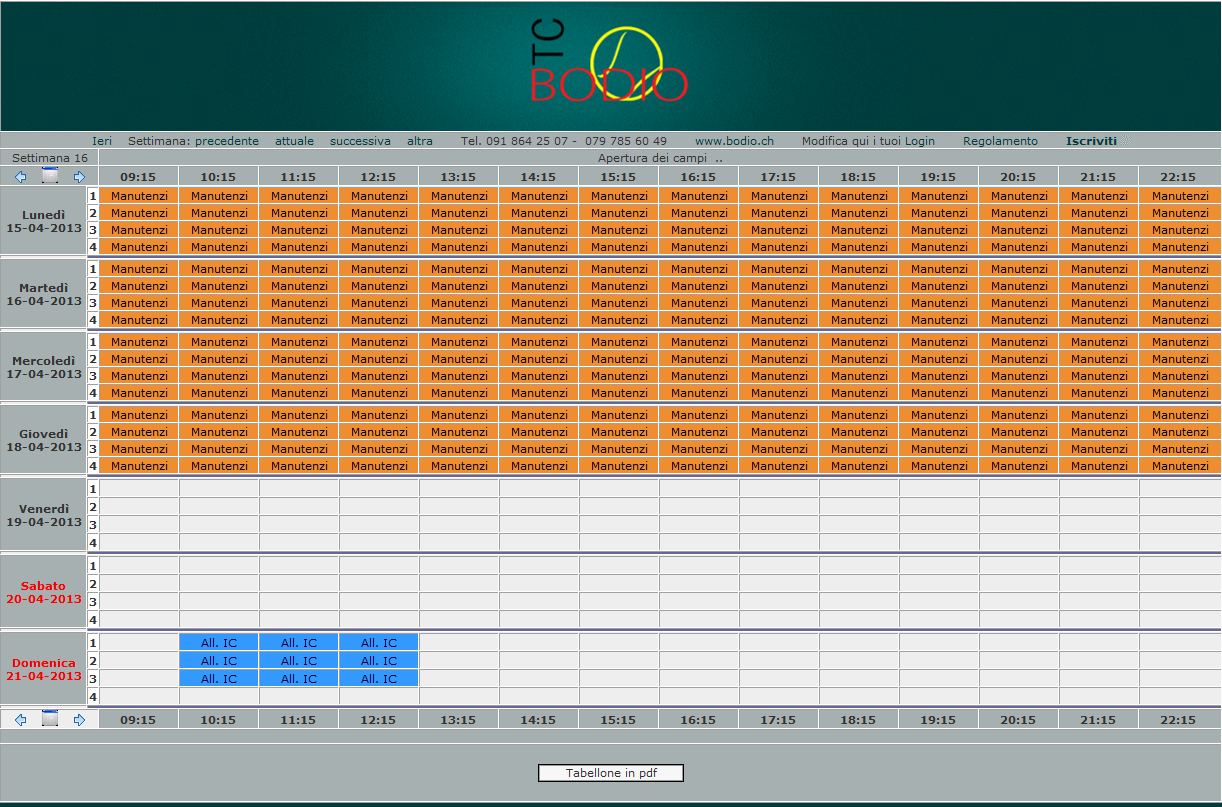Click the top calendar icon under Settimana 16
This screenshot has height=807, width=1222.
pos(50,177)
